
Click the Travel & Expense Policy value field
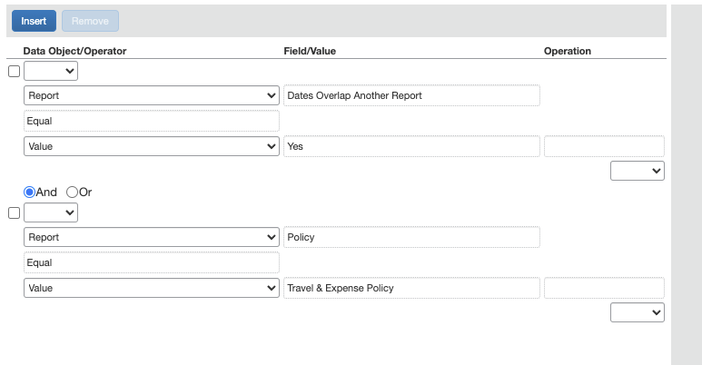411,288
